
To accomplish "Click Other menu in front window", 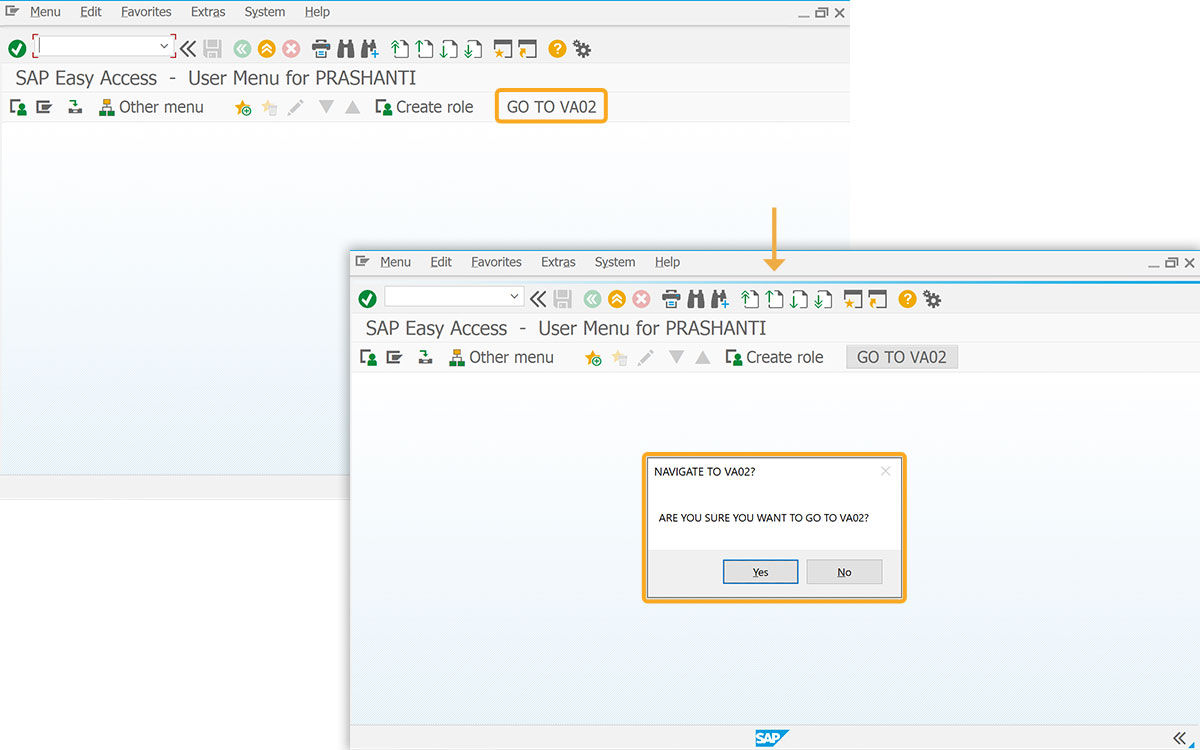I will point(501,357).
